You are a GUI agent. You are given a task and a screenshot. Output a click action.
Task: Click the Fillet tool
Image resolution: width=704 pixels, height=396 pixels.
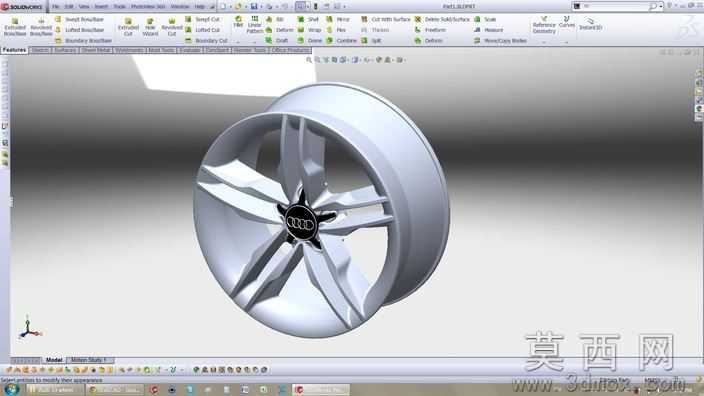point(238,22)
